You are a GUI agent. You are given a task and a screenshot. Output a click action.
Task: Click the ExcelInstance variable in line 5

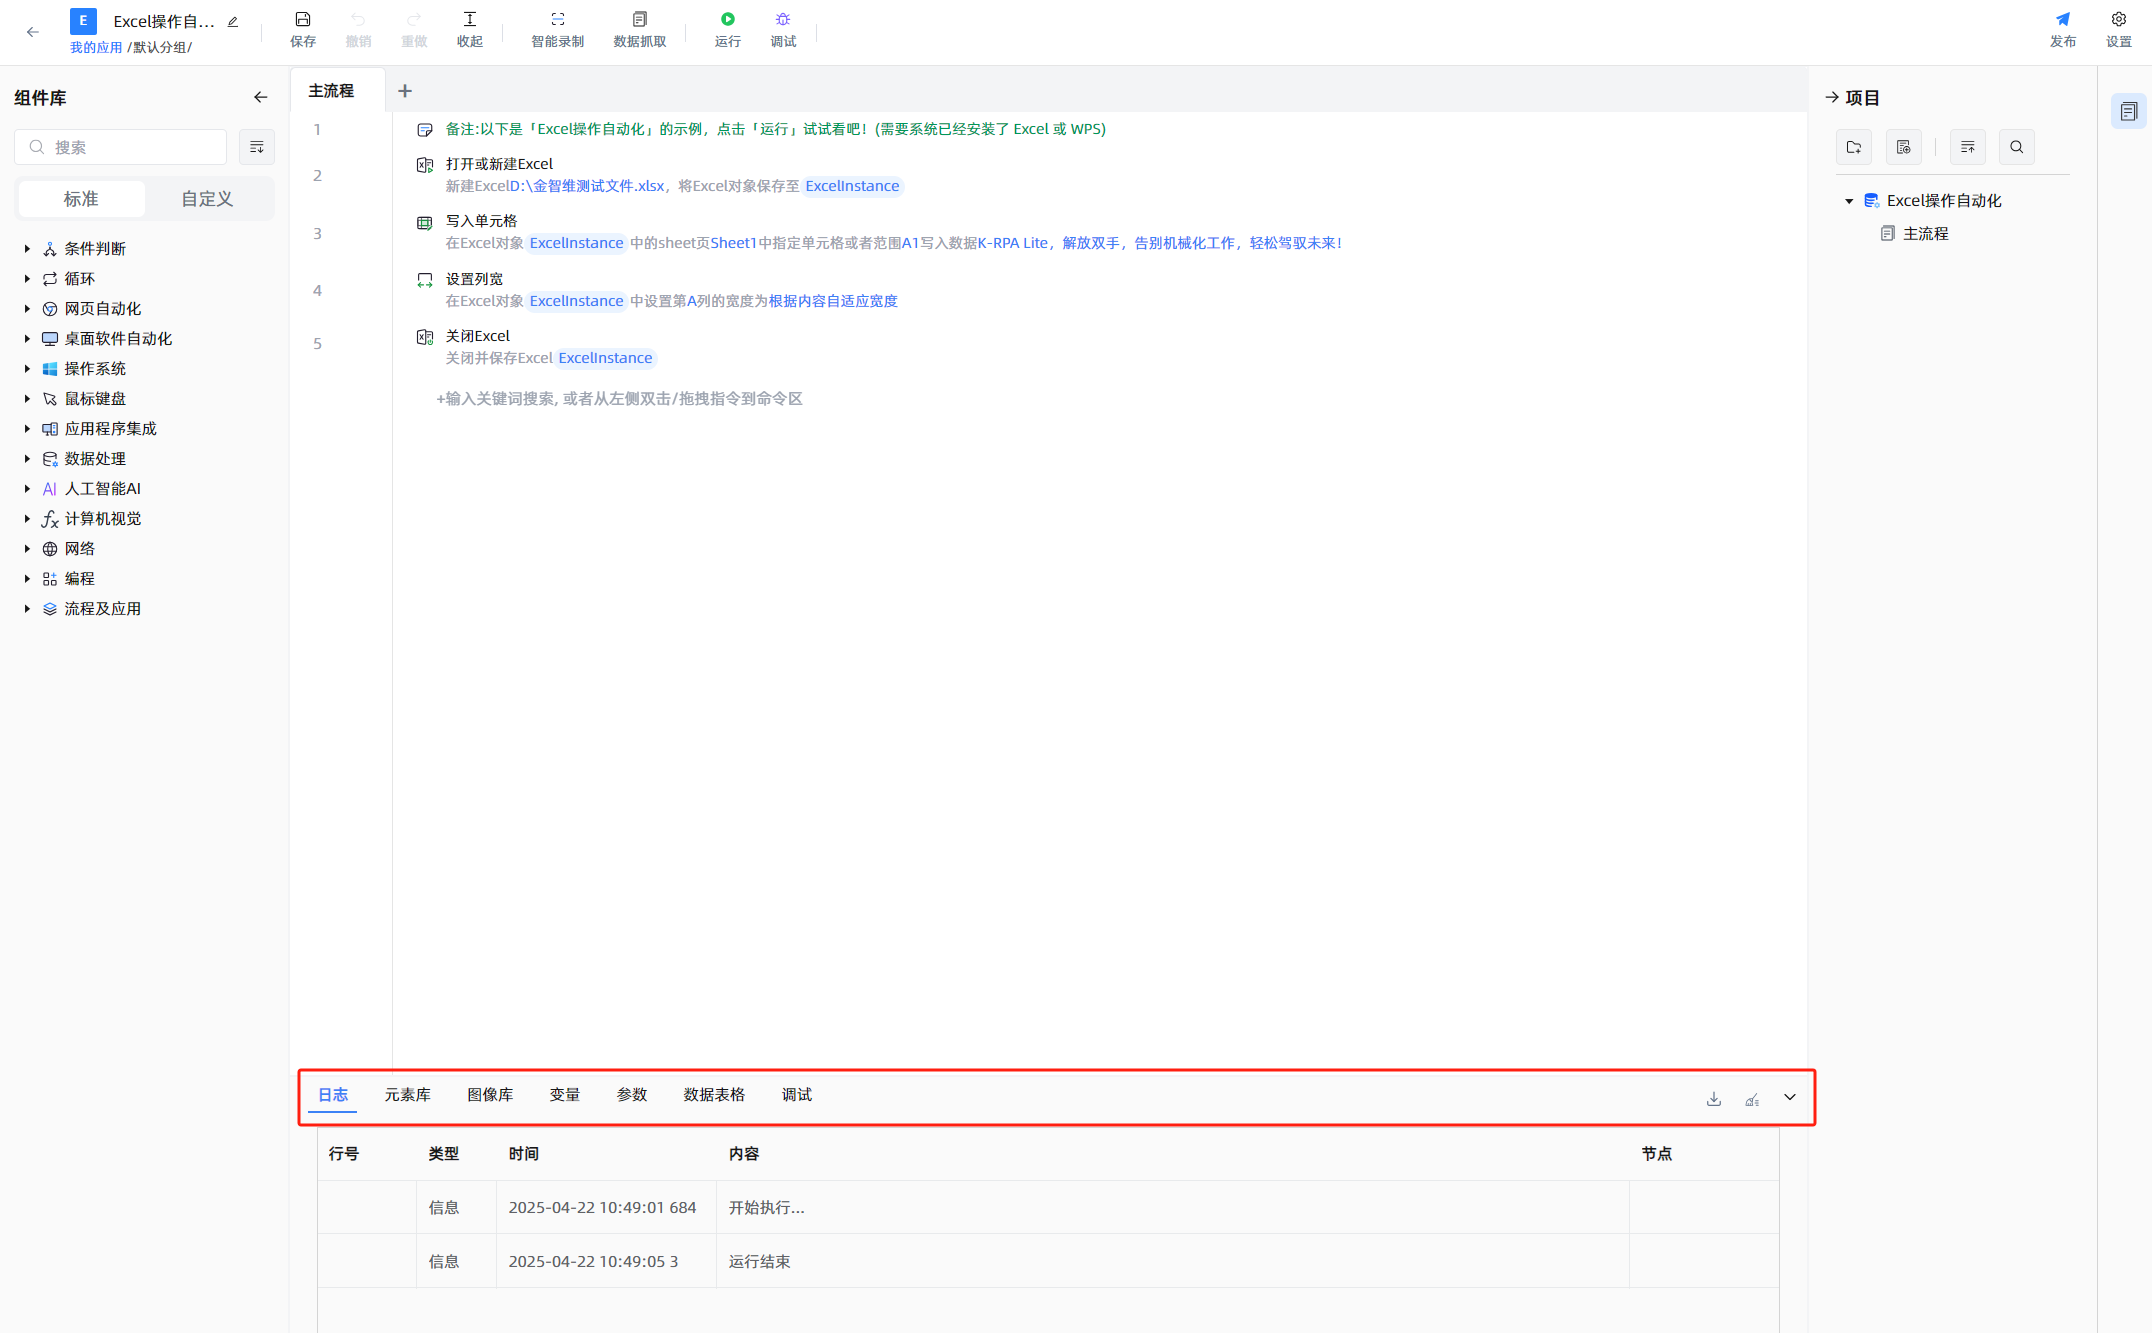tap(605, 358)
